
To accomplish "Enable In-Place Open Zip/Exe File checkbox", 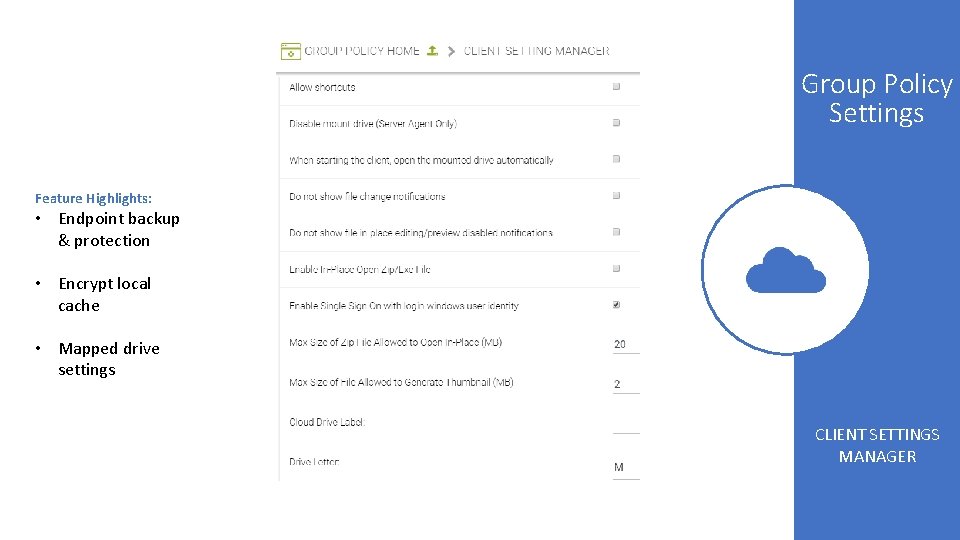I will [617, 268].
